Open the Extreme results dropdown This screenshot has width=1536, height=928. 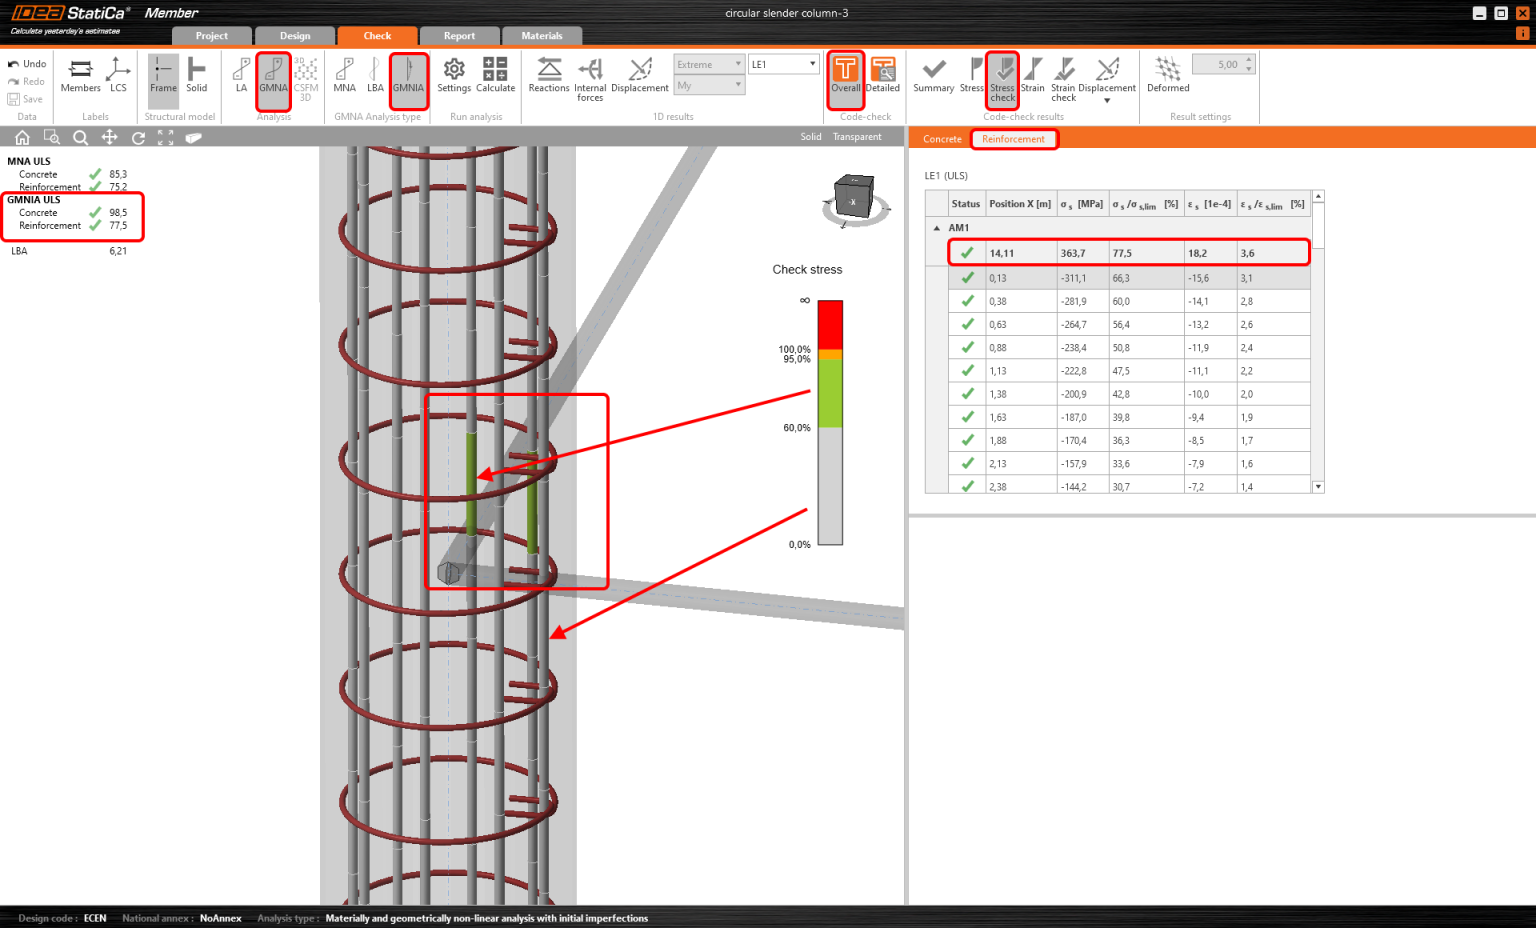coord(708,63)
